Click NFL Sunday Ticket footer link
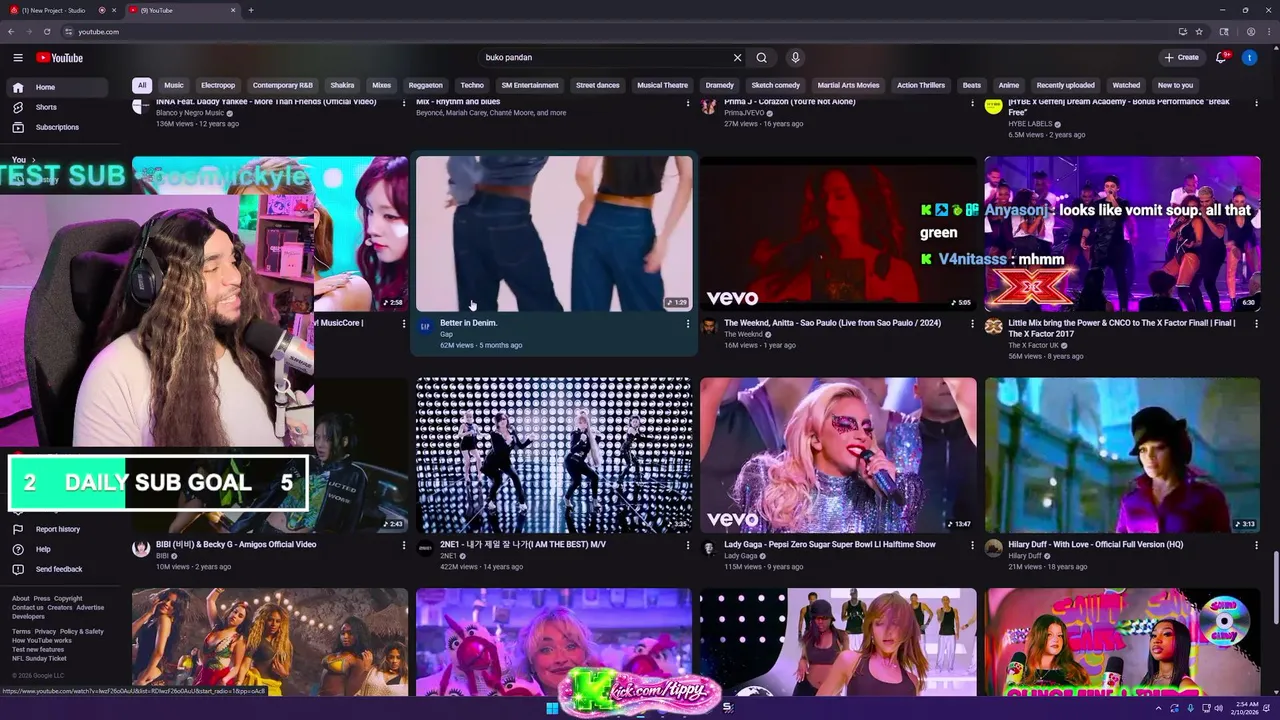The image size is (1280, 720). [39, 659]
